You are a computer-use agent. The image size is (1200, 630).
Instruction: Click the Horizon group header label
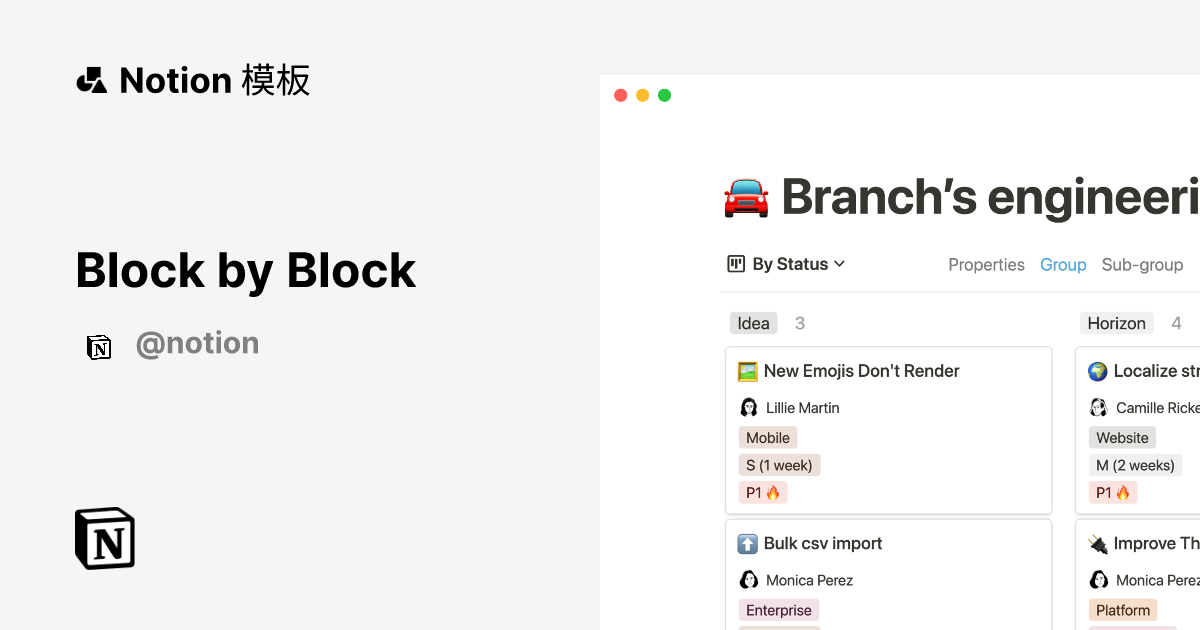click(1116, 323)
